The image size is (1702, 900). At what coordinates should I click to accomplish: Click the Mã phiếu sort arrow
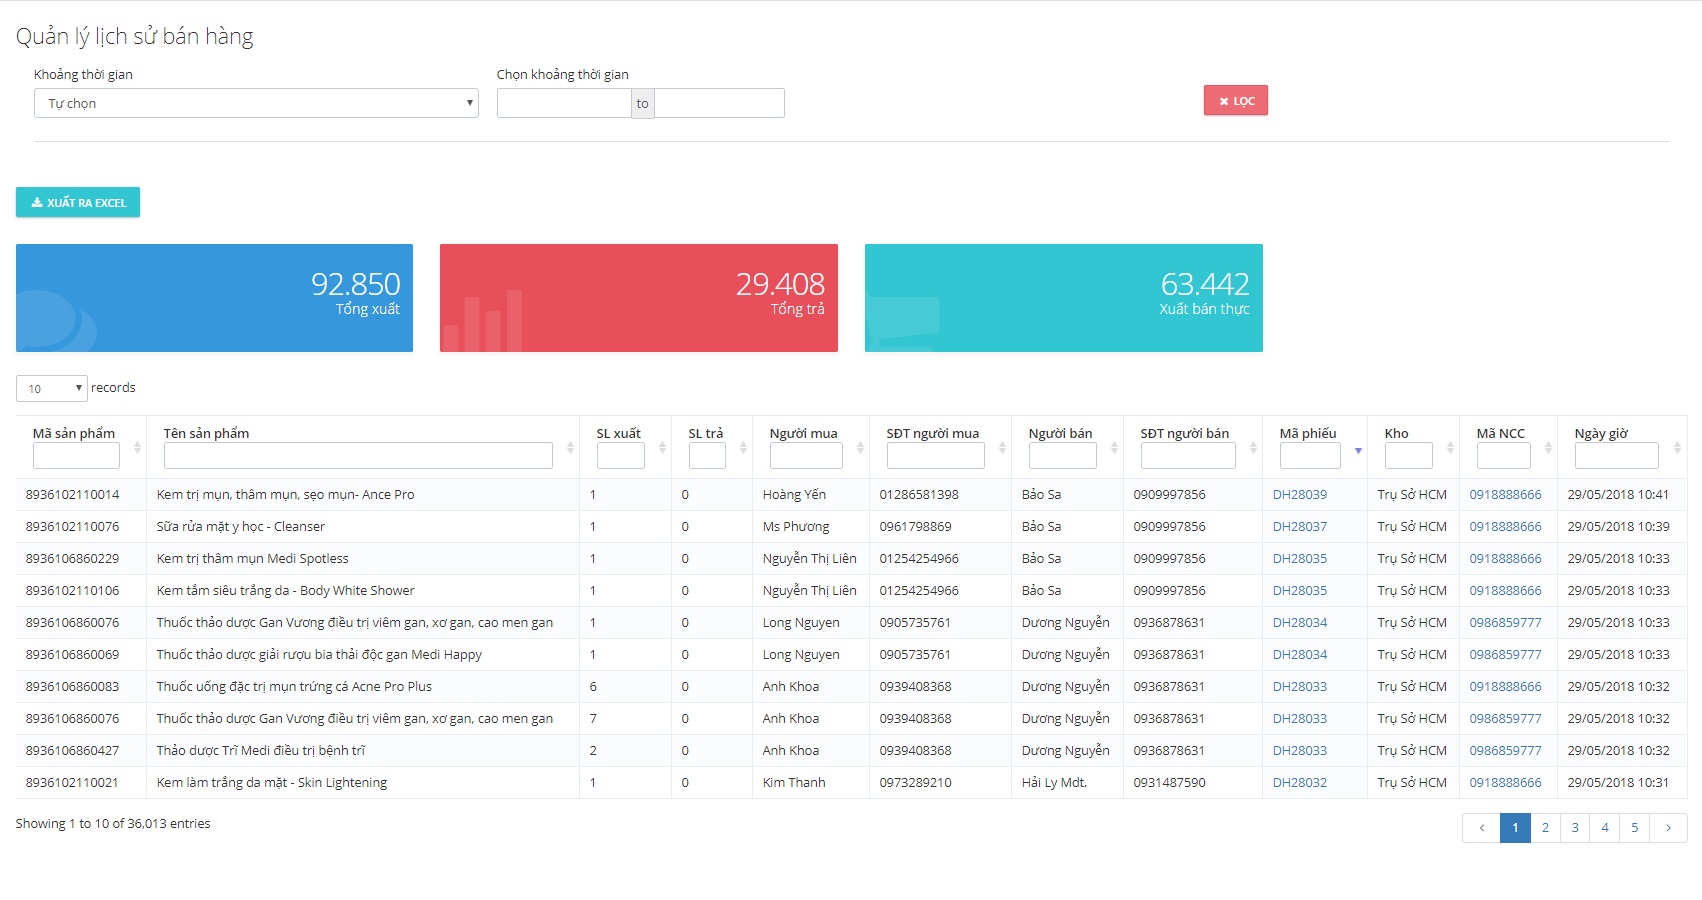[1358, 450]
